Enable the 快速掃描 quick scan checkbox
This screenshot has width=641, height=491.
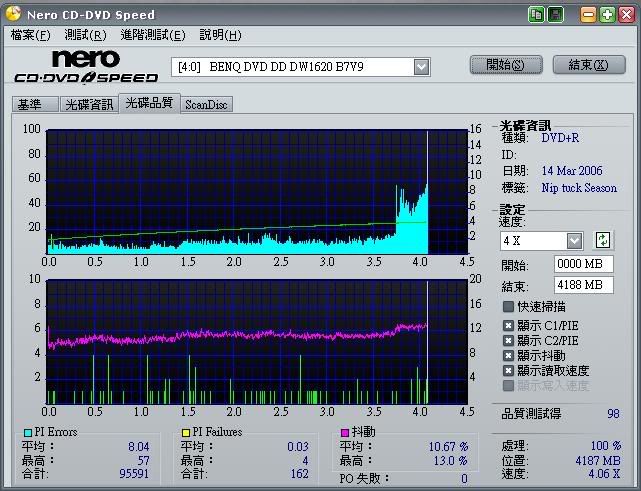[x=509, y=307]
